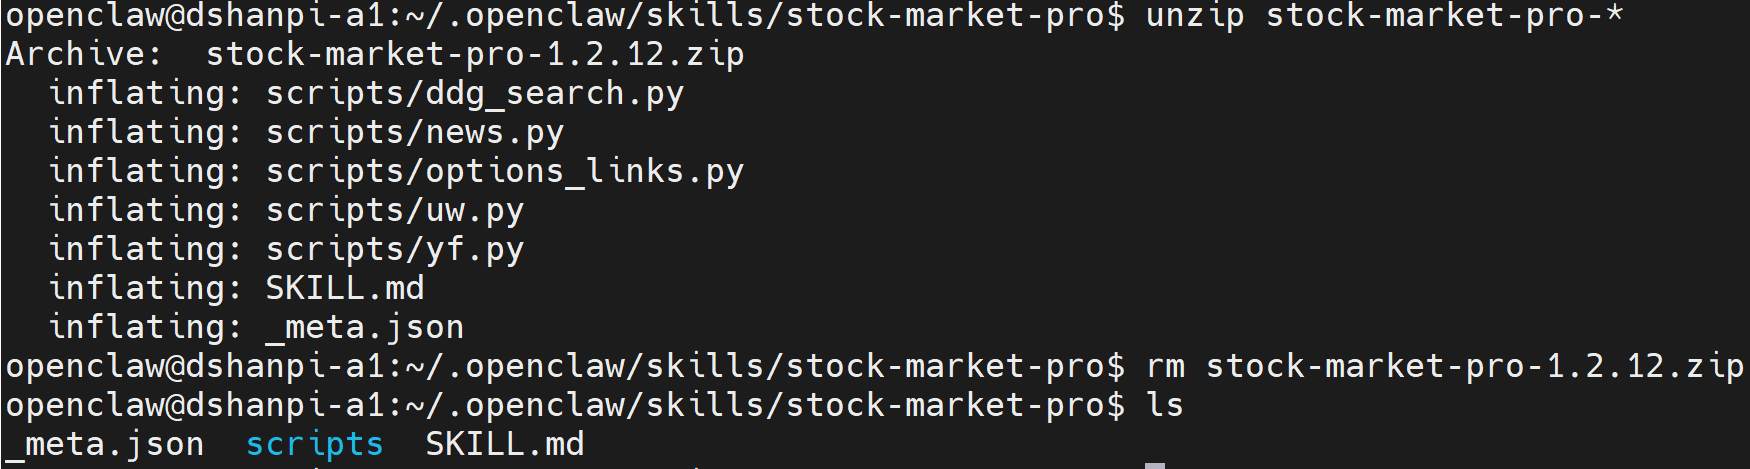The image size is (1750, 469).
Task: Click the scripts/ddg_search.py filename in output
Action: [475, 94]
